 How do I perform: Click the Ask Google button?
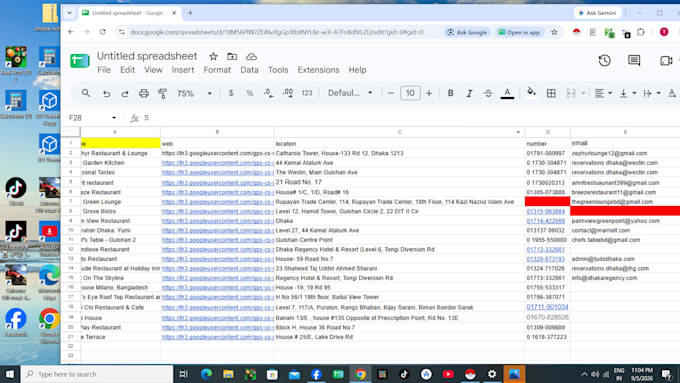467,32
